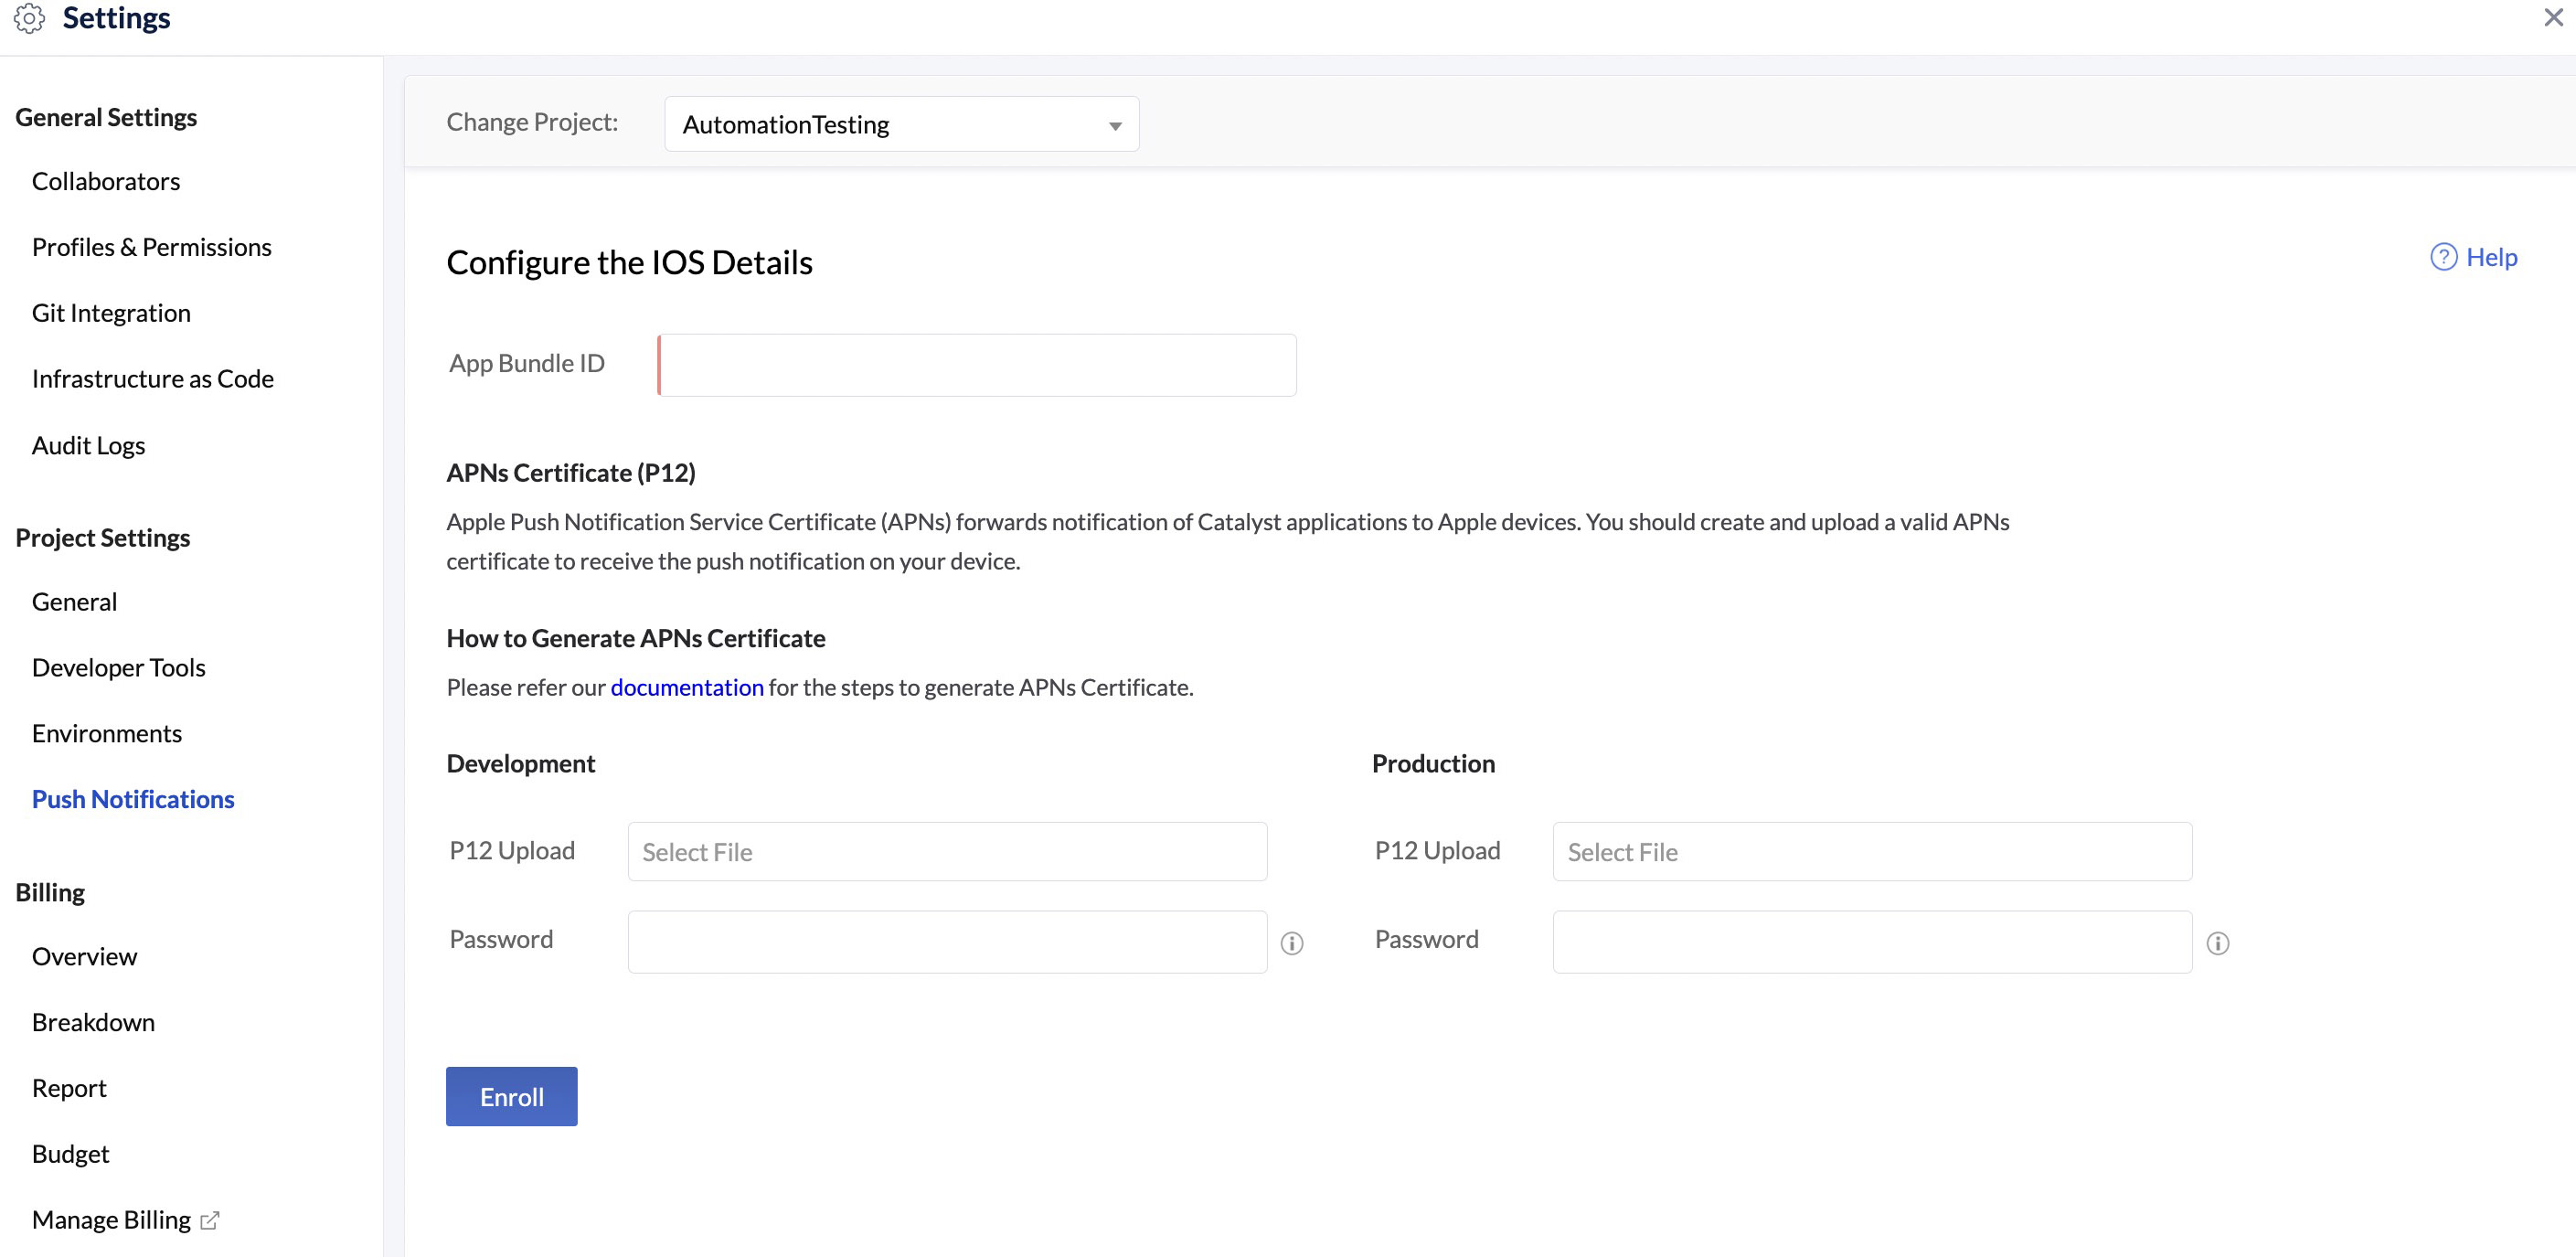Screen dimensions: 2576x1257
Task: Open Audit Logs section
Action: (x=88, y=445)
